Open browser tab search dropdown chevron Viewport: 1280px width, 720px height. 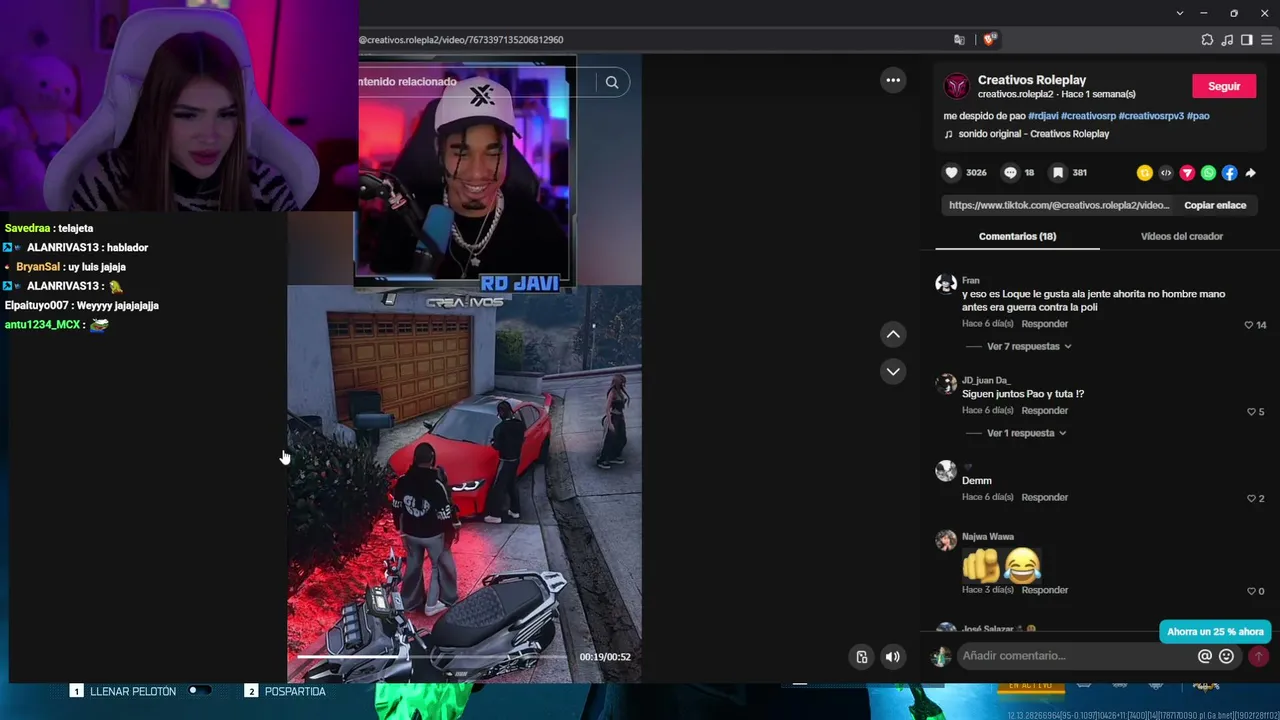[1180, 13]
